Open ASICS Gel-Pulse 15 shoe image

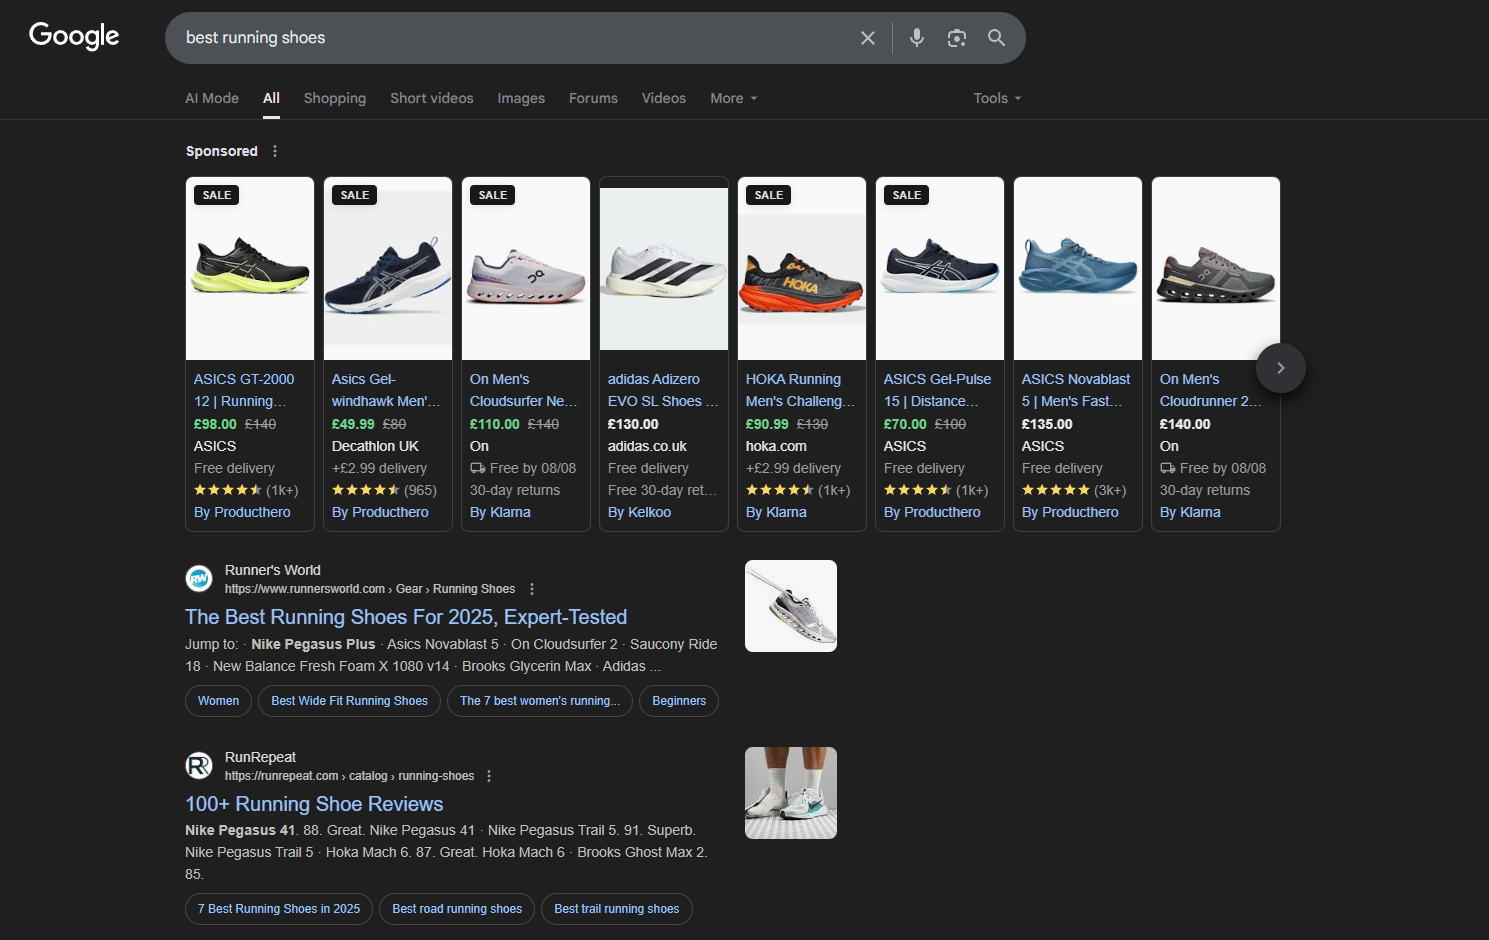point(940,269)
